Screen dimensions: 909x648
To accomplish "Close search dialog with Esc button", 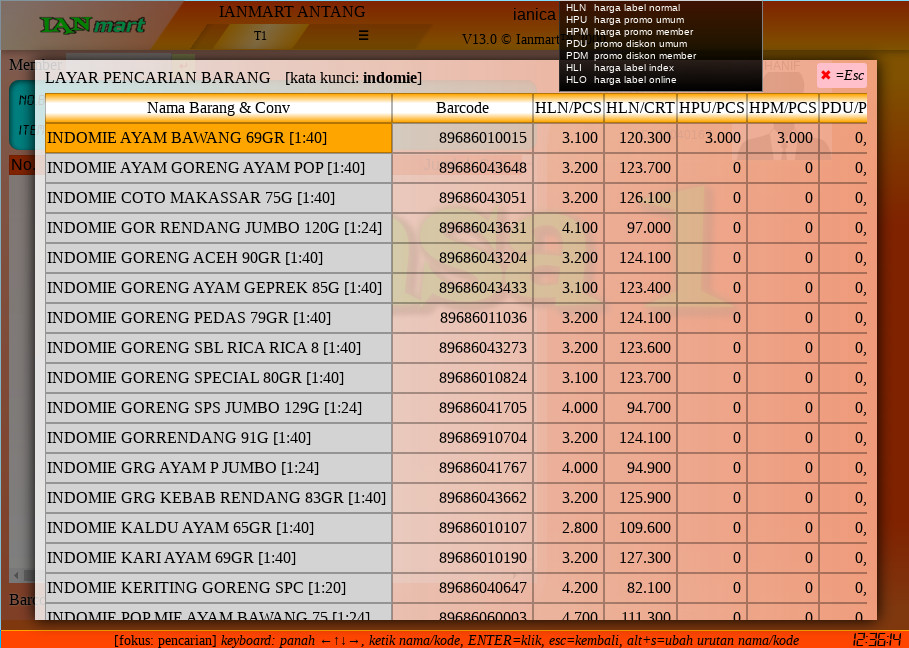I will pos(842,76).
